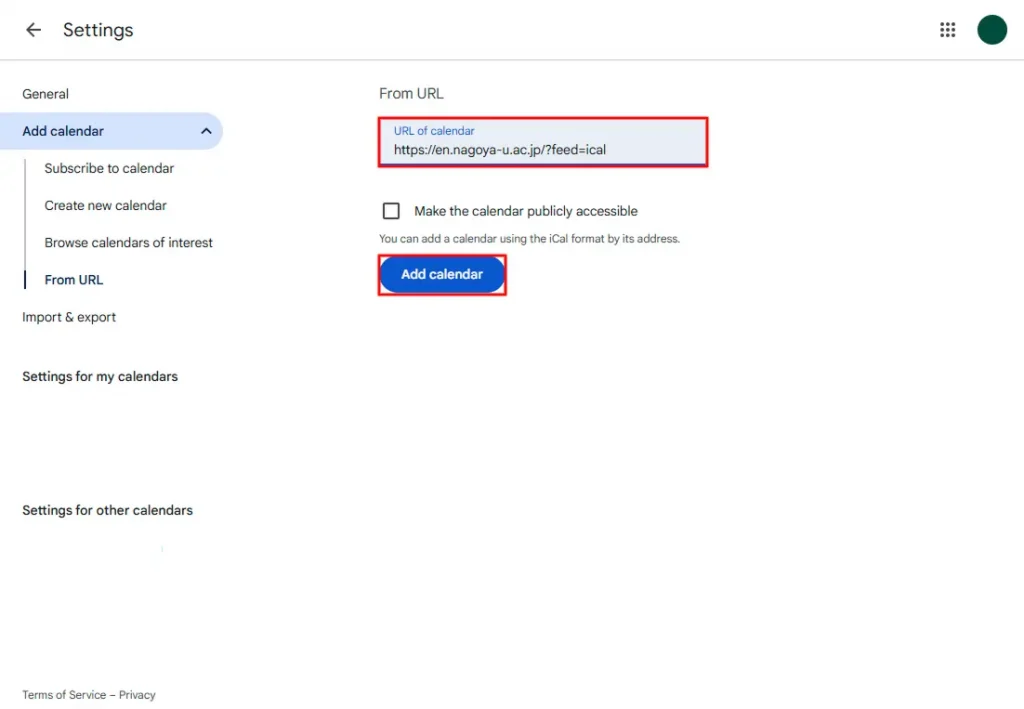The image size is (1024, 709).
Task: Open the Privacy link
Action: point(137,694)
